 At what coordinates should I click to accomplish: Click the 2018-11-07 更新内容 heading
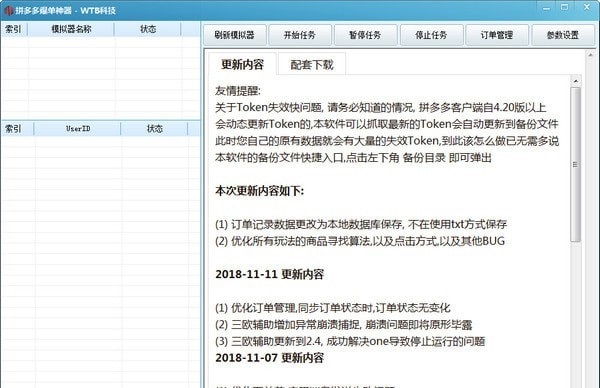(x=269, y=358)
